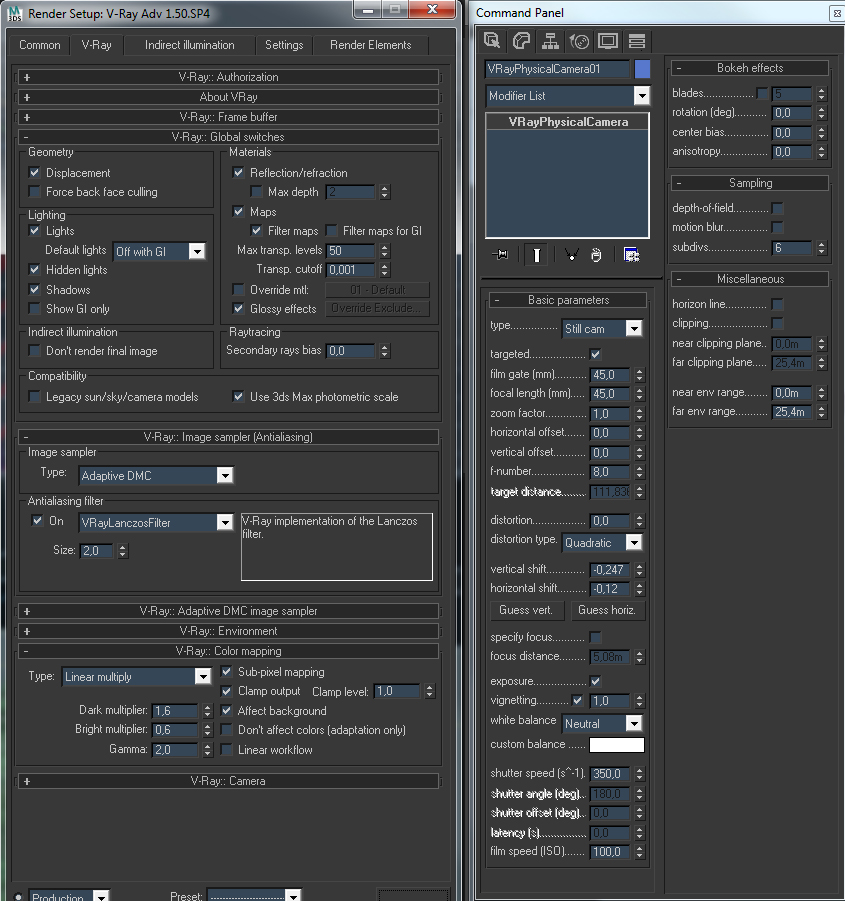This screenshot has height=901, width=845.
Task: Toggle camera exposure checkbox
Action: coord(596,681)
